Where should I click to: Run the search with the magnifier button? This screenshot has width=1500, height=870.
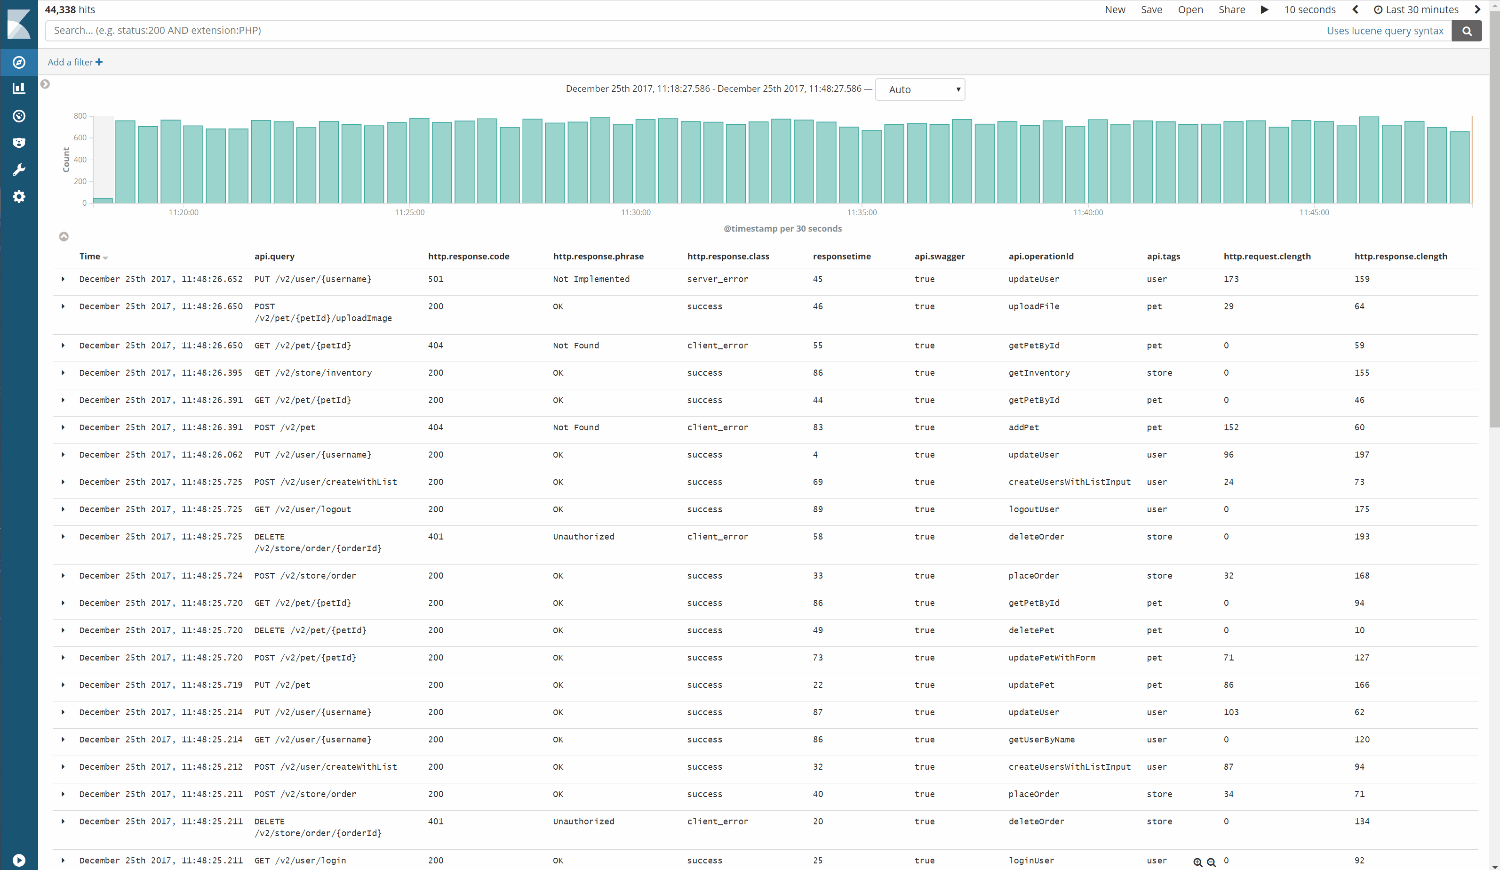1466,30
